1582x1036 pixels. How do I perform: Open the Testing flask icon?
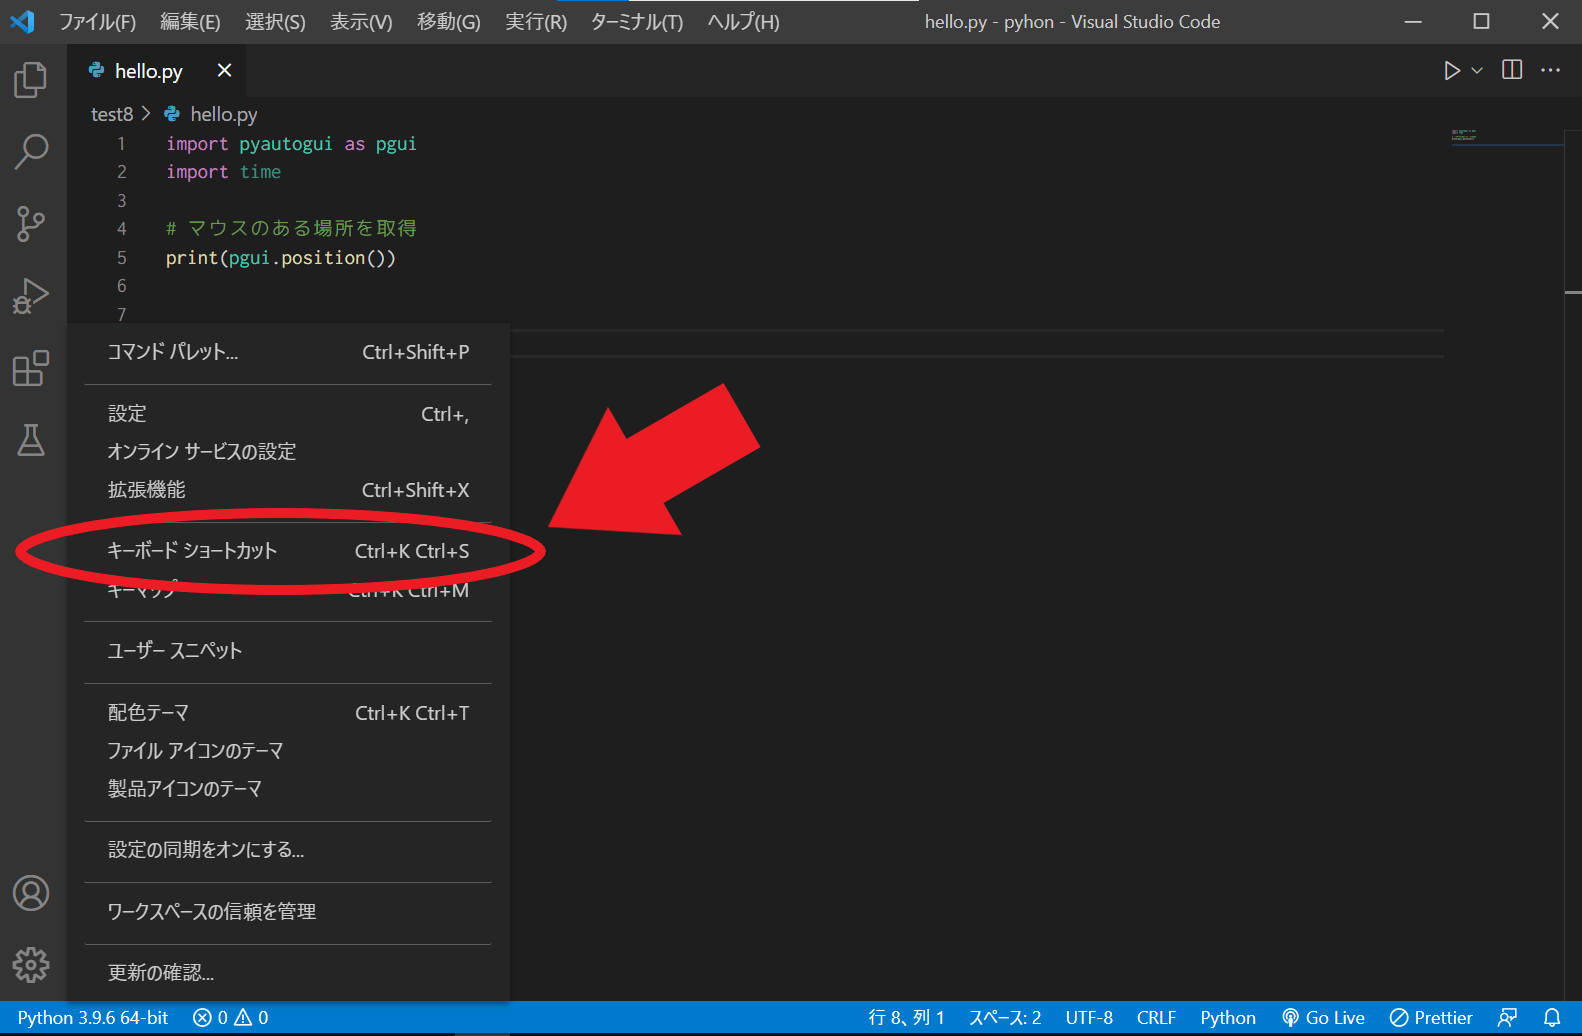pos(31,440)
